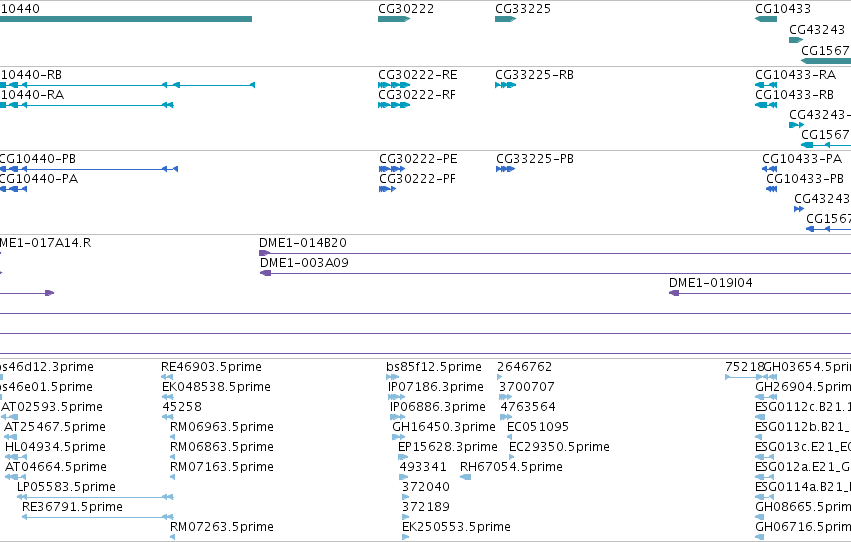
Task: Click the CG10433 gene glyph
Action: [766, 19]
